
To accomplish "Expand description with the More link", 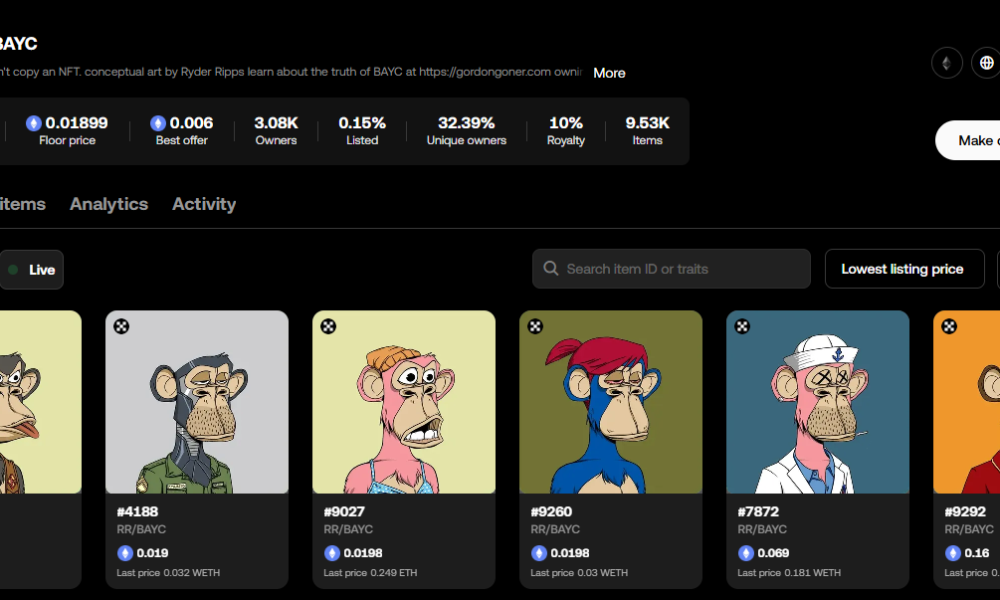I will coord(609,73).
